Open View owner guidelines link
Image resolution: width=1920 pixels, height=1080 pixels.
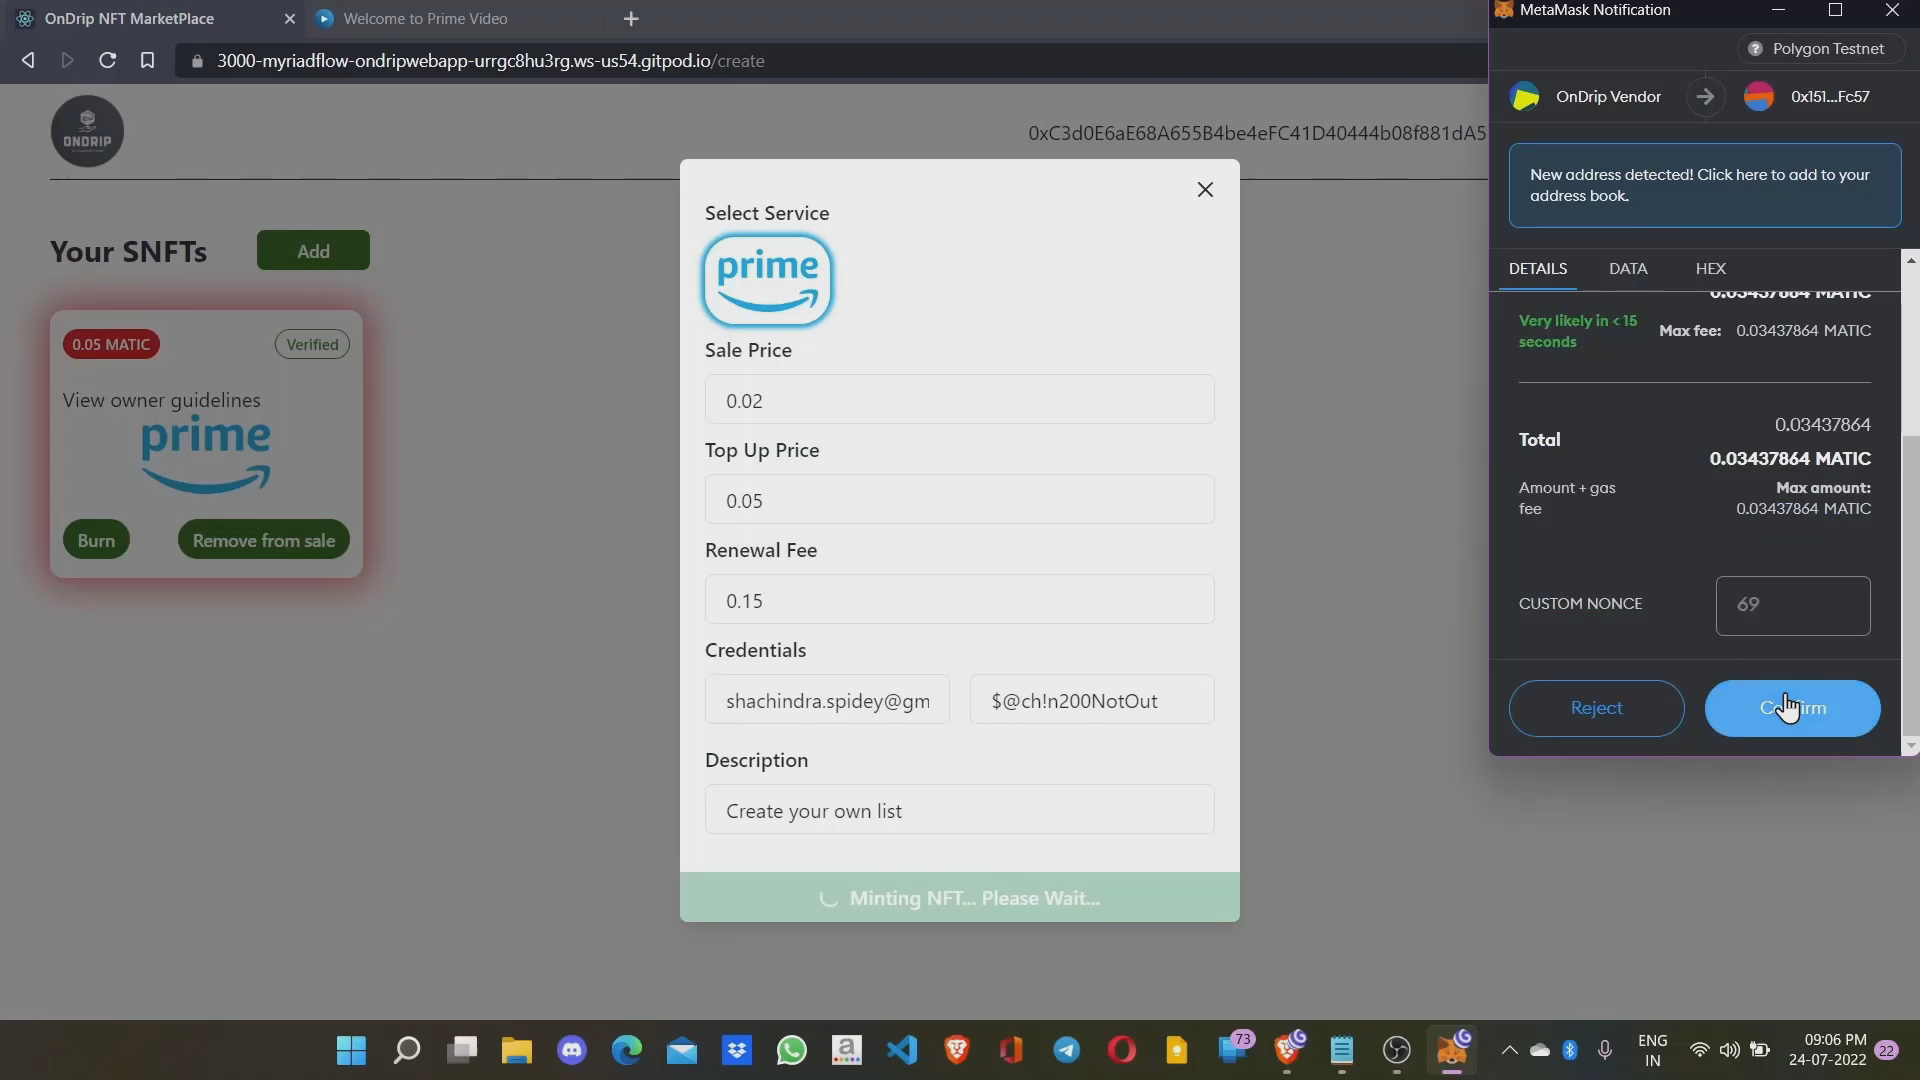[162, 400]
